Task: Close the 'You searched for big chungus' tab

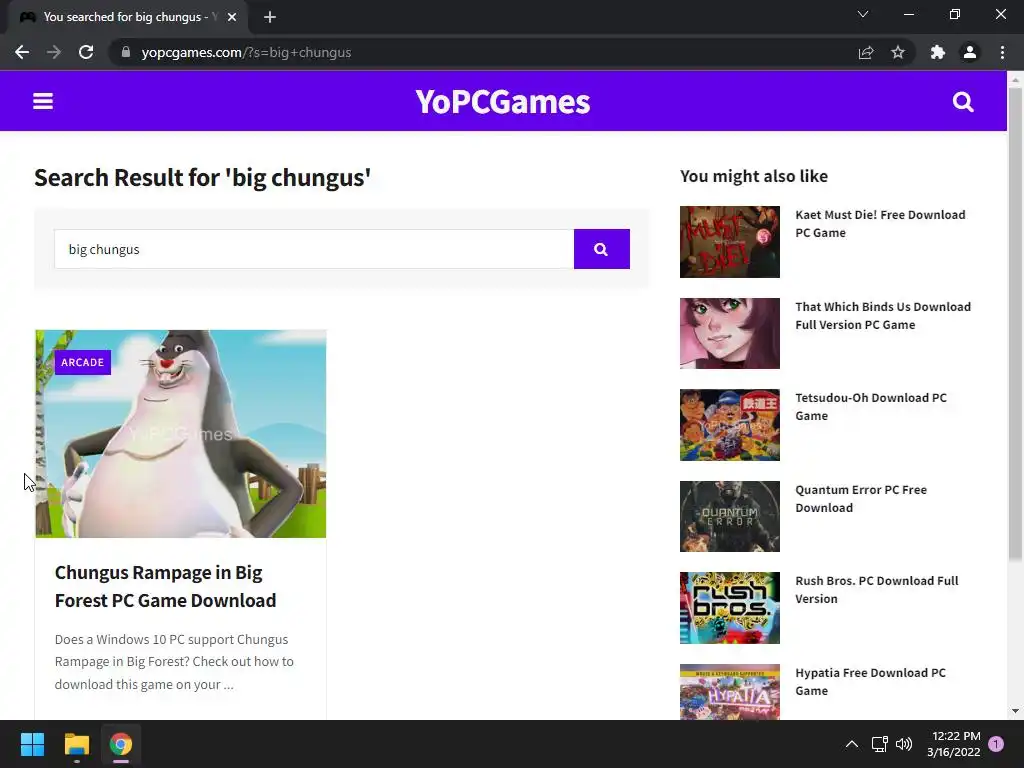Action: (232, 17)
